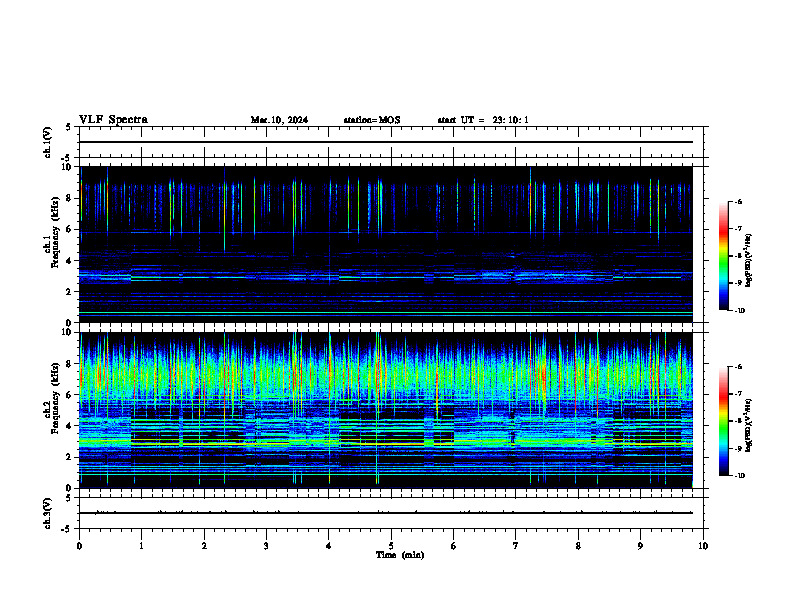792x612 pixels.
Task: Click the "Time (min)" axis label
Action: coord(400,555)
